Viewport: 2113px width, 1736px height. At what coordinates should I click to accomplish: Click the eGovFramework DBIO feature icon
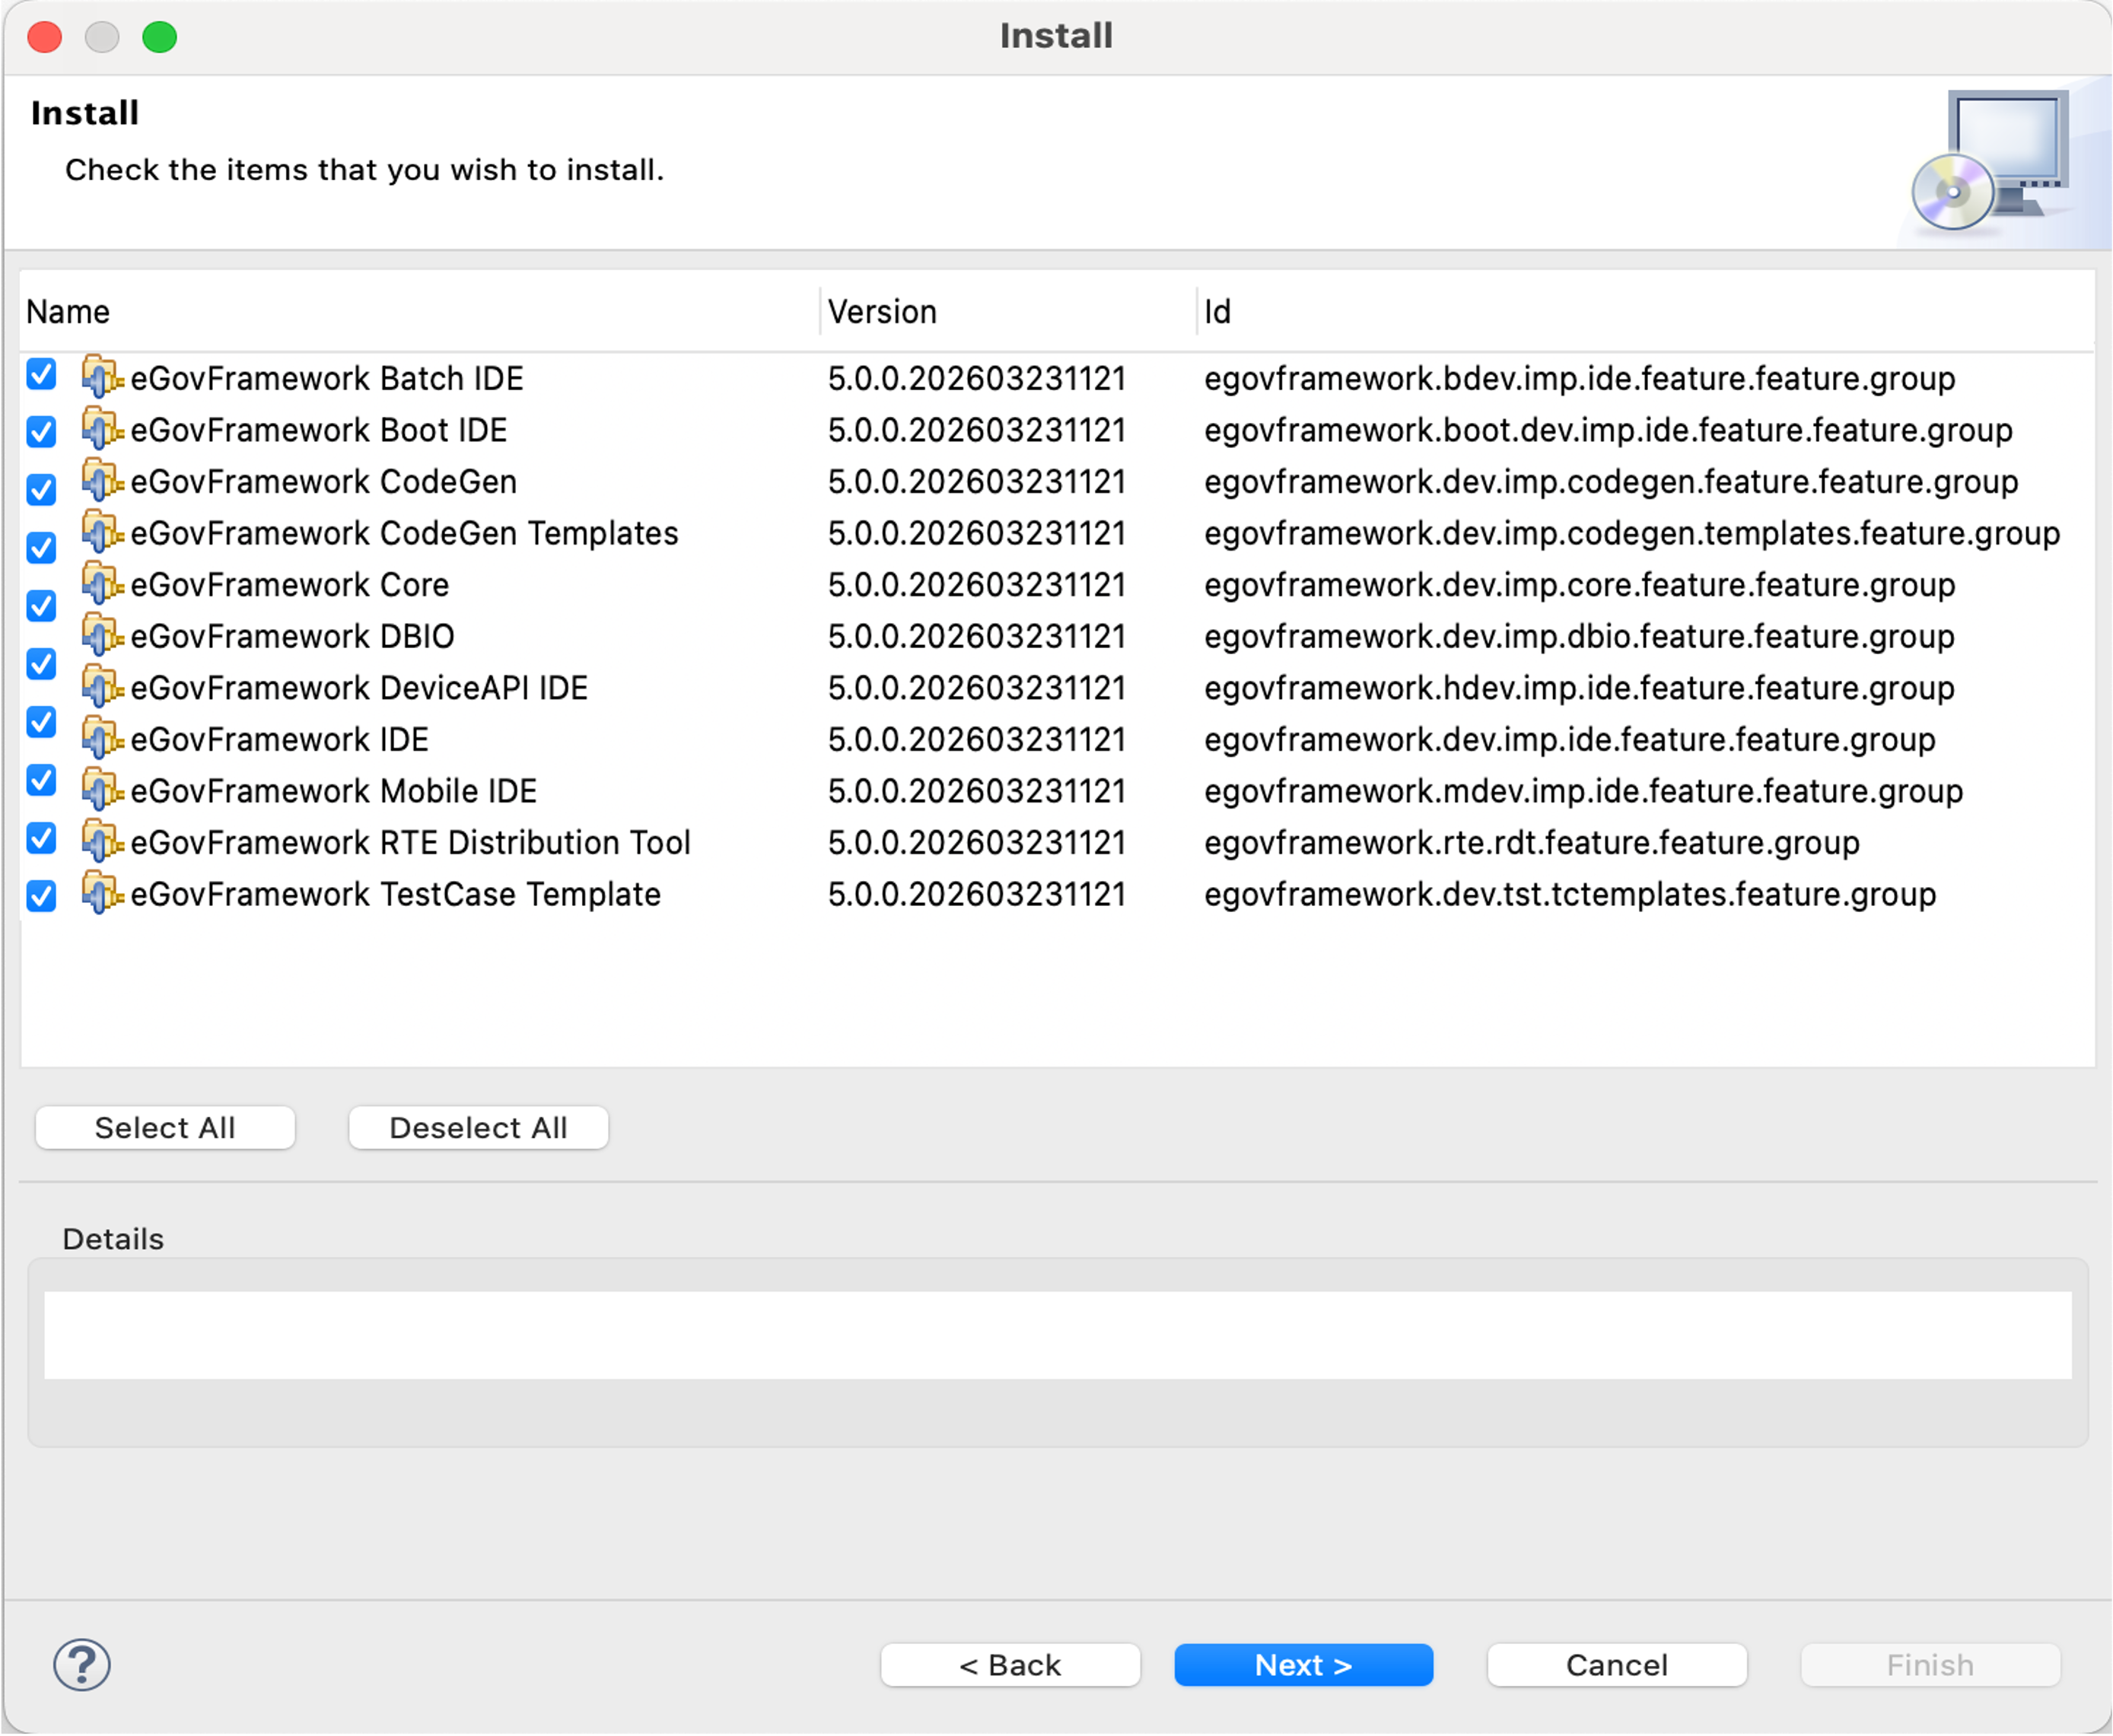101,636
